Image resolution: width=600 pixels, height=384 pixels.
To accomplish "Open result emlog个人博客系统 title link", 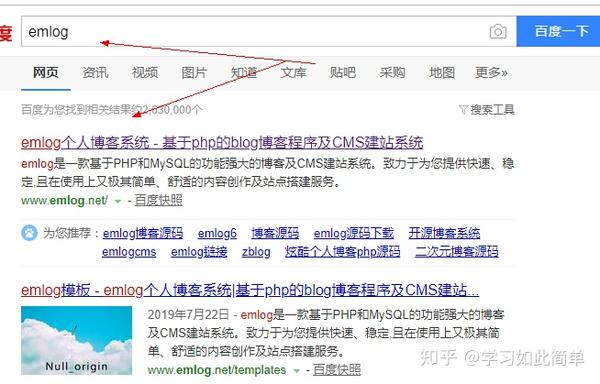I will [222, 143].
